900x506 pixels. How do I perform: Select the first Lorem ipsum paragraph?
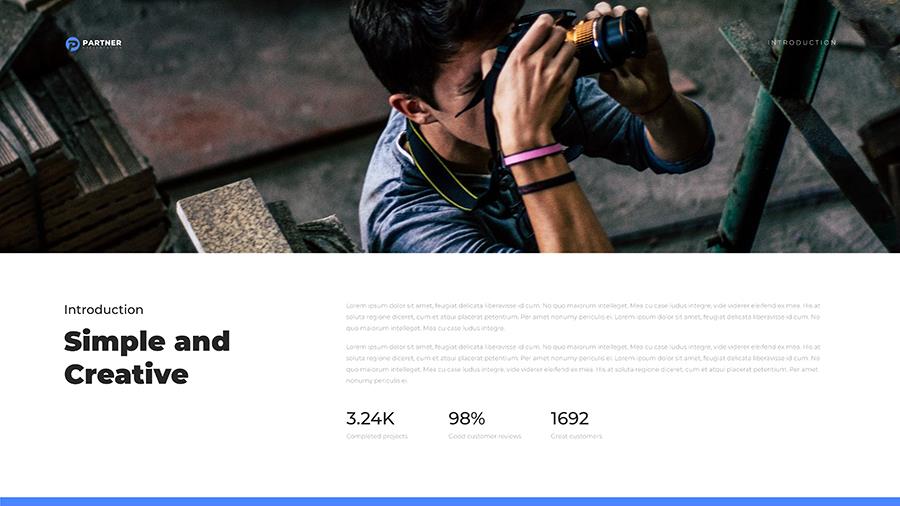(x=583, y=317)
